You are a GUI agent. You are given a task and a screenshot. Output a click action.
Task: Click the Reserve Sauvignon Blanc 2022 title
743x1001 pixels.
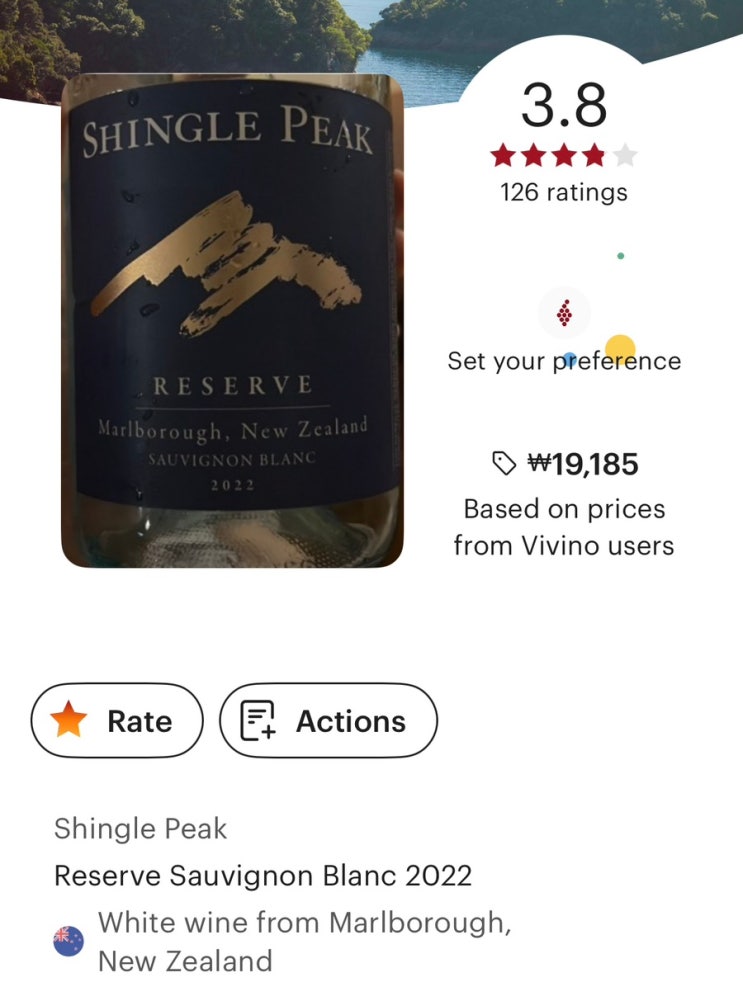tap(263, 876)
